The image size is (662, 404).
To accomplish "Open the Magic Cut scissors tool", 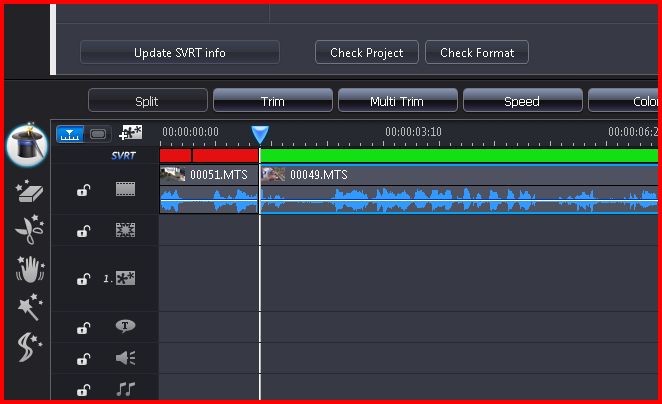I will 29,229.
